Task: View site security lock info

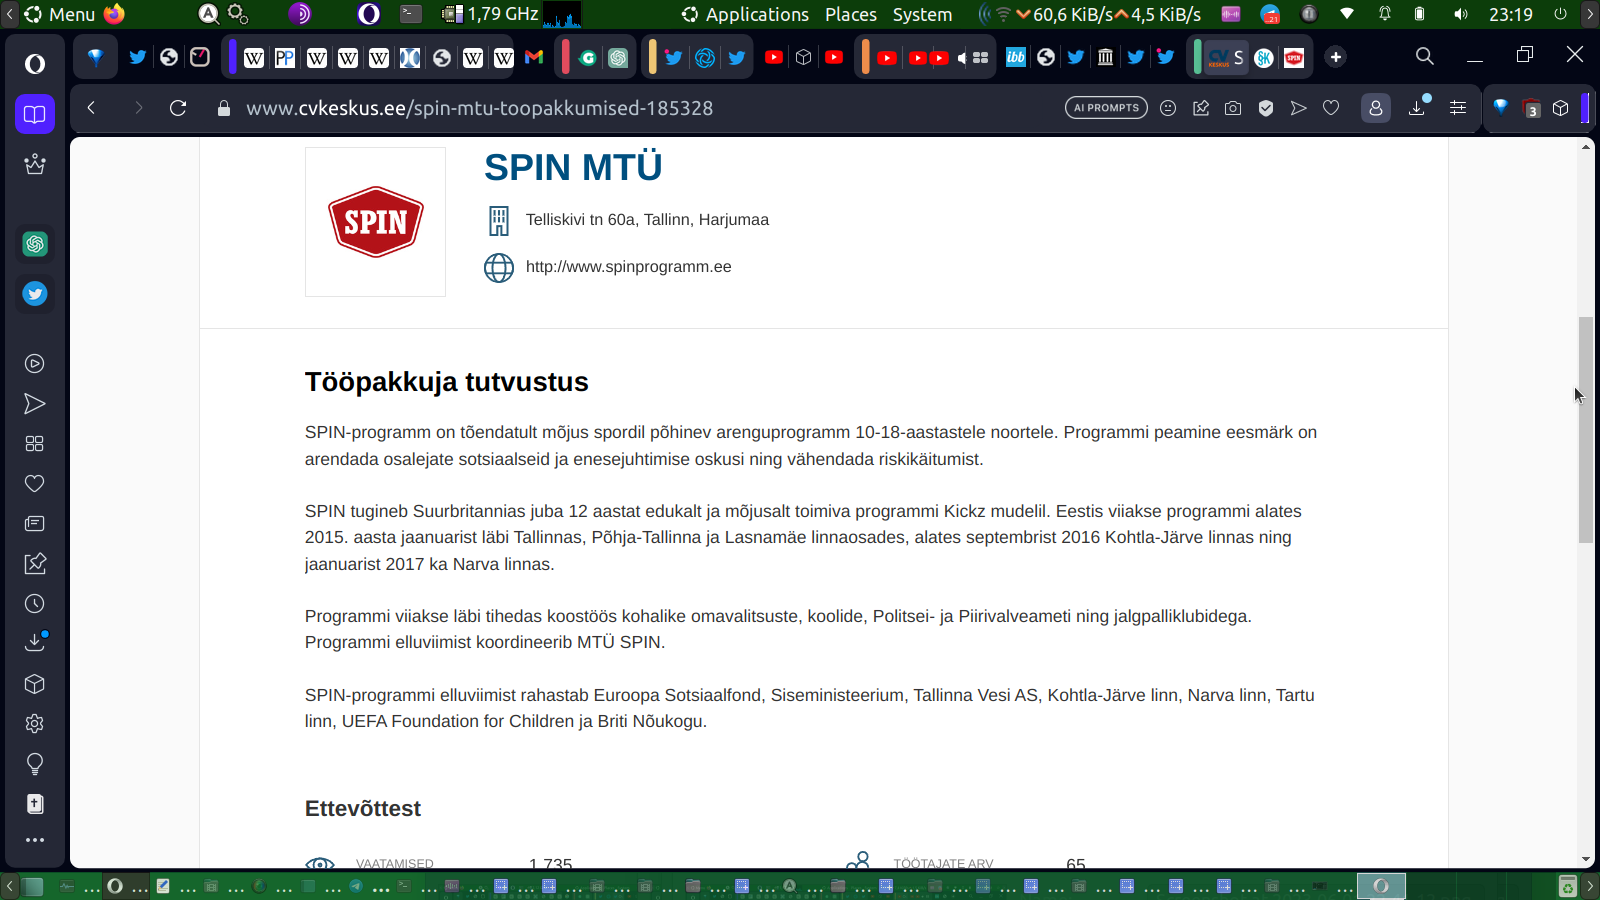Action: (224, 108)
